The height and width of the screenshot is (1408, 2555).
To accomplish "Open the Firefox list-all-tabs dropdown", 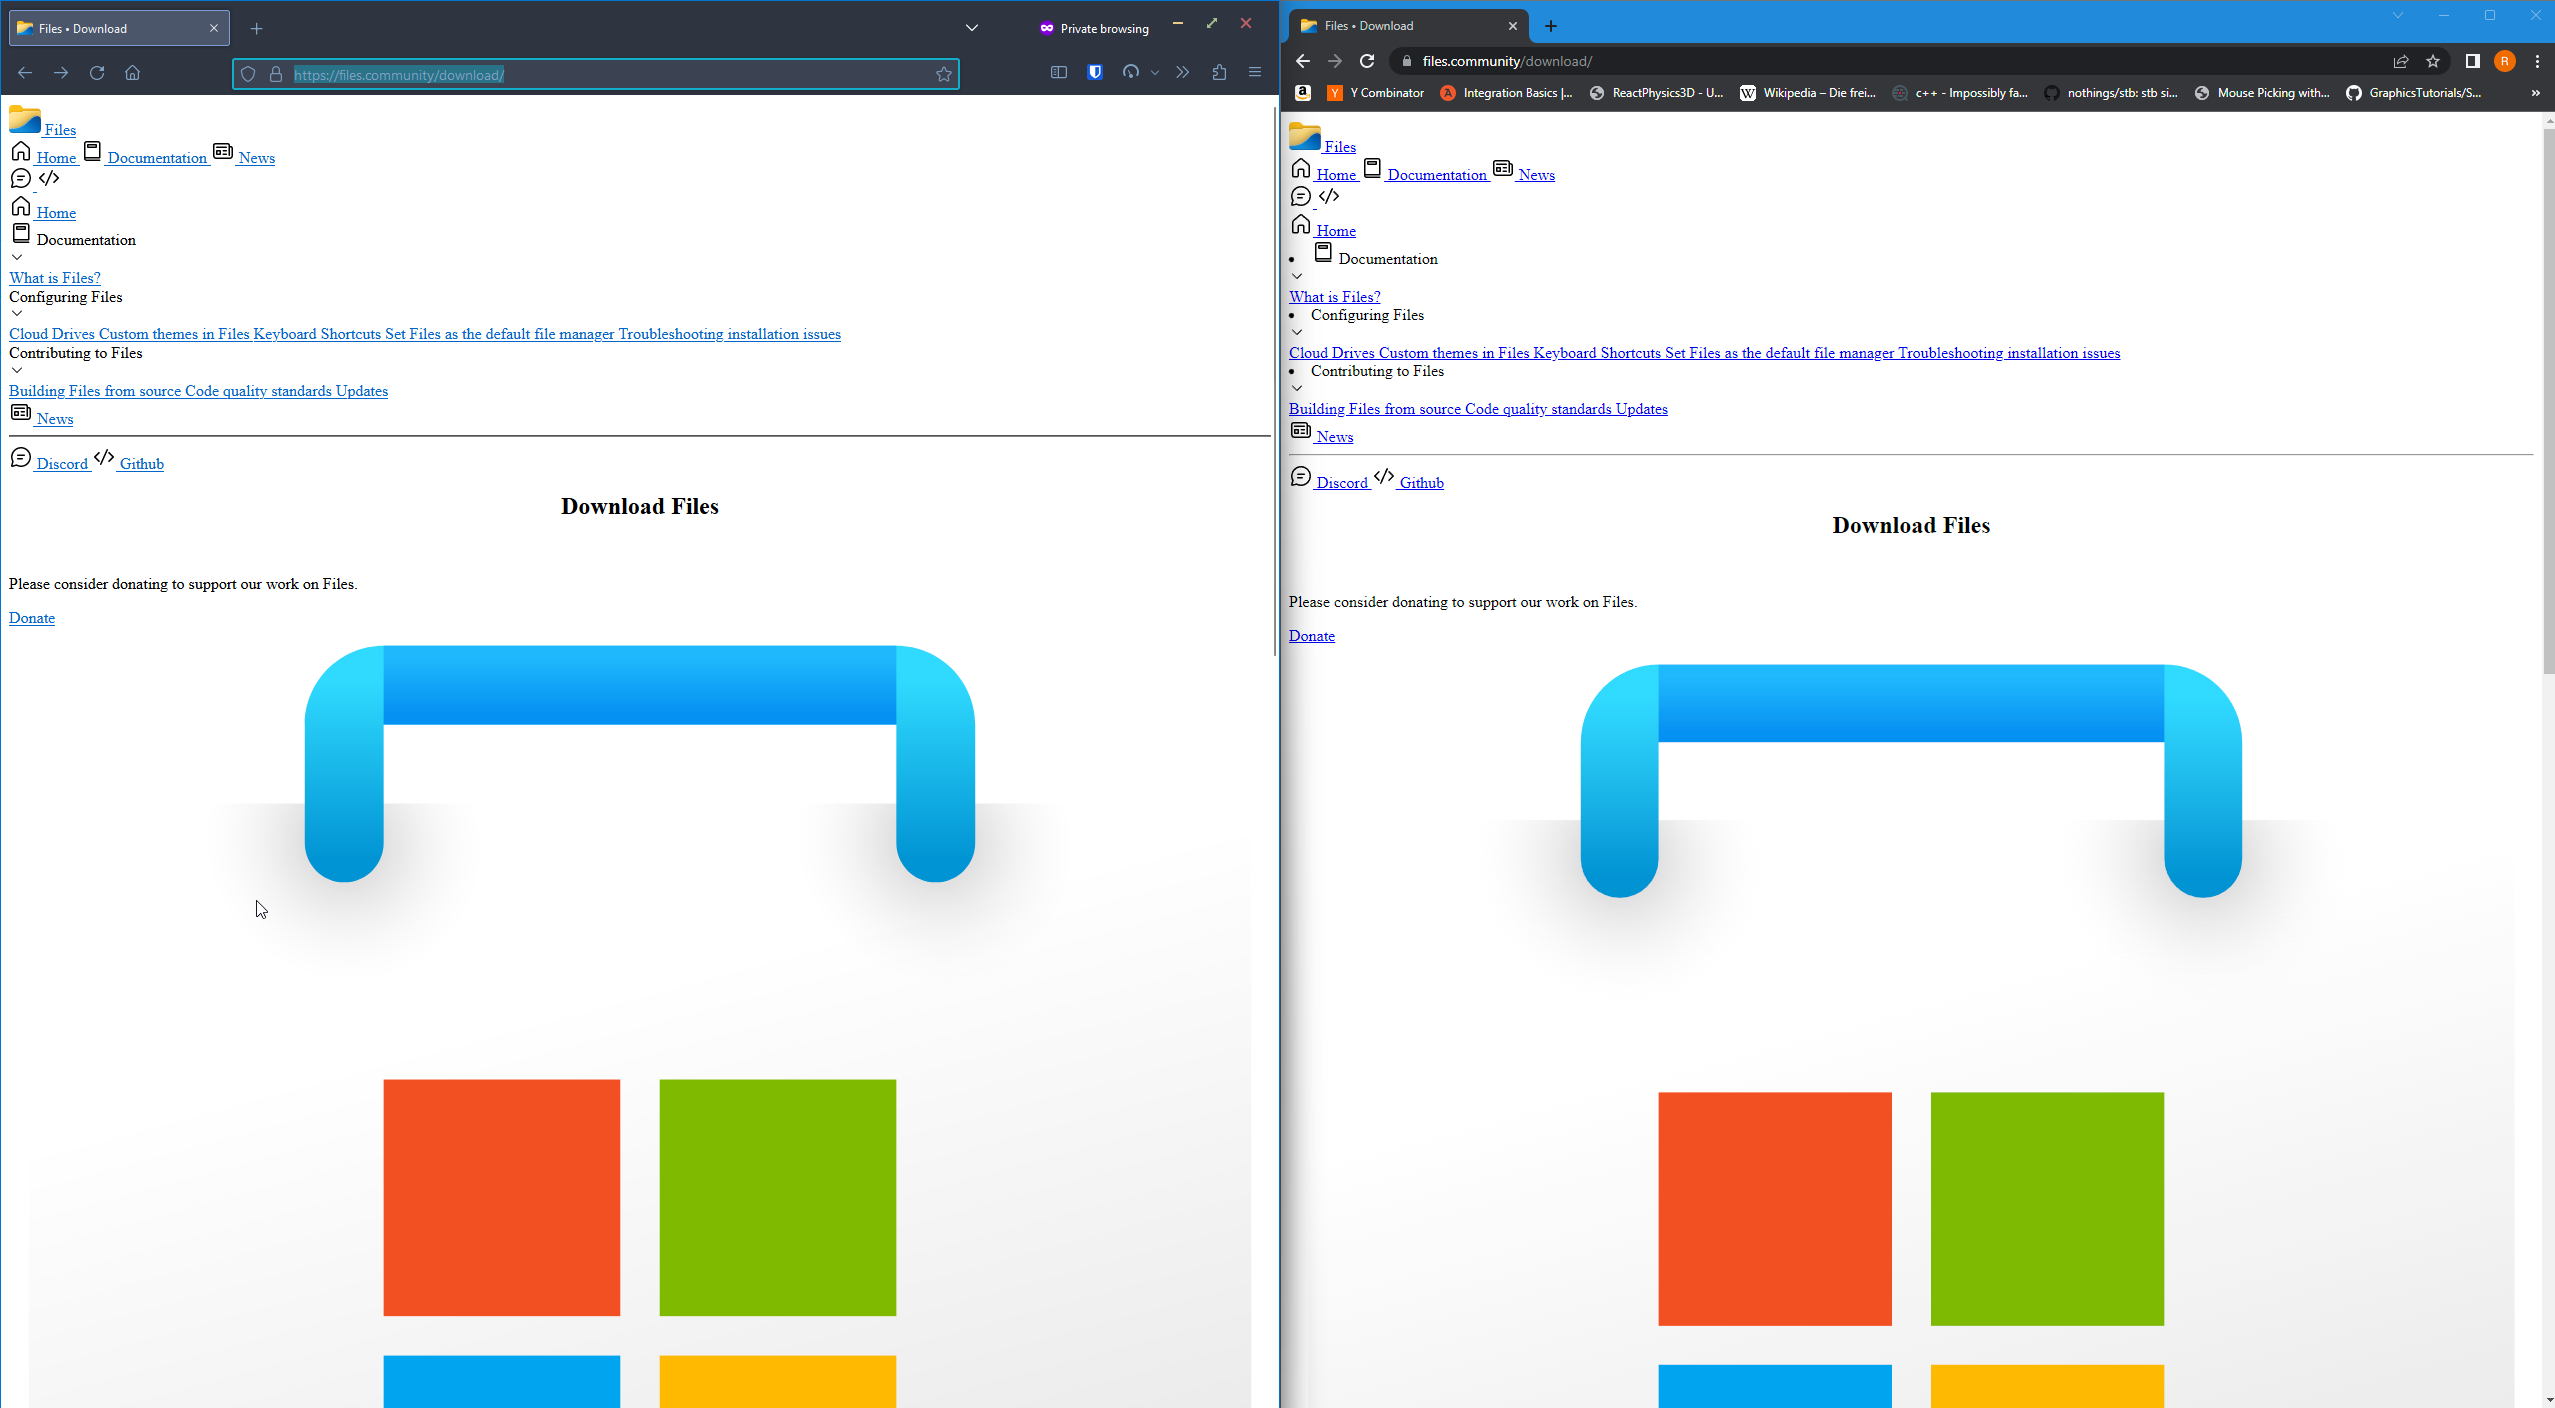I will point(971,27).
